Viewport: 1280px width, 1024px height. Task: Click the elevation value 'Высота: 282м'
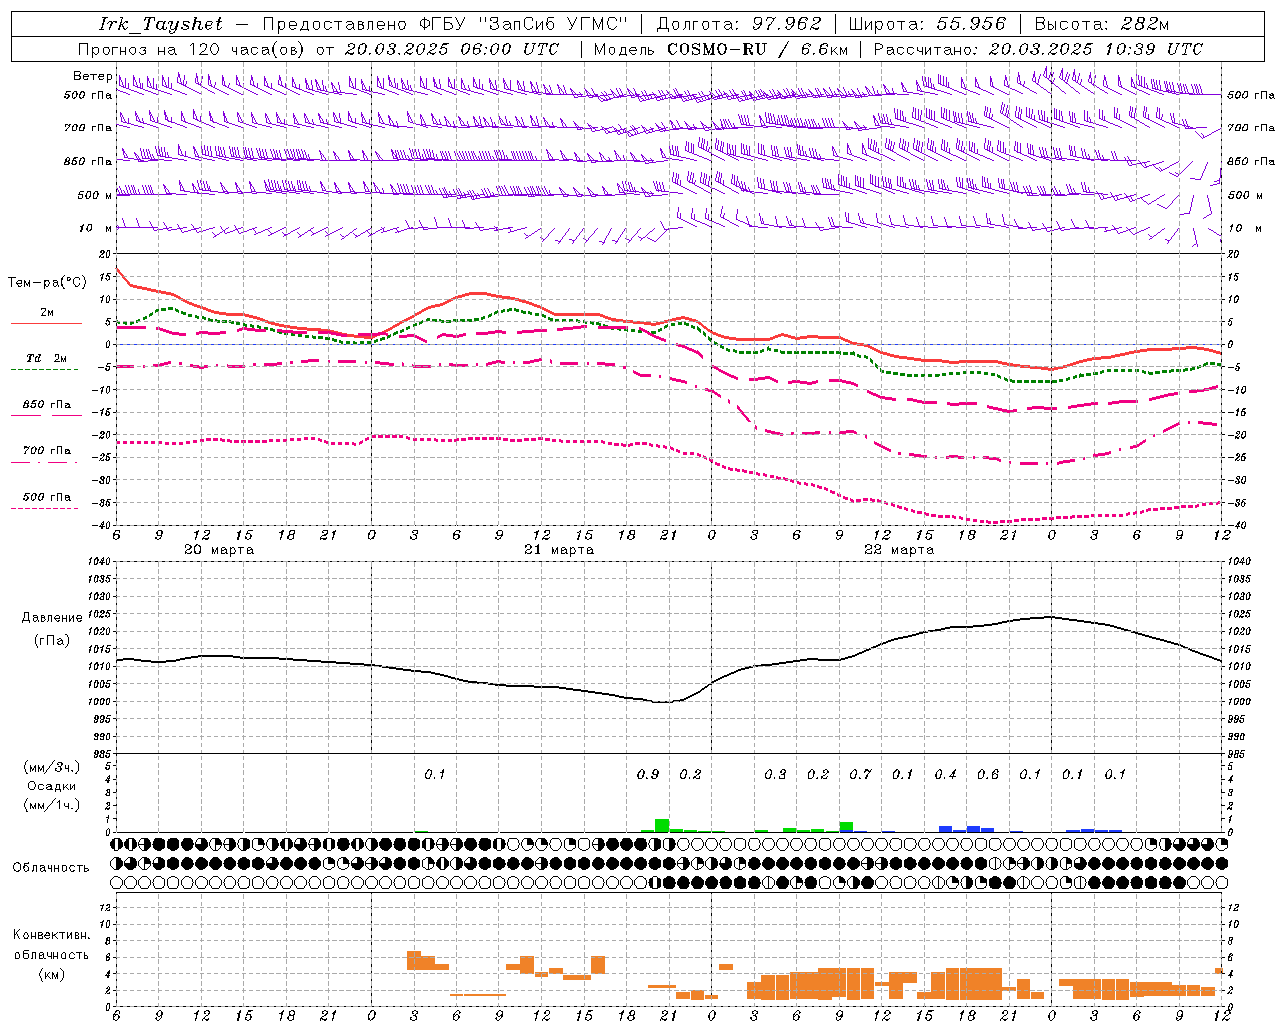(x=1102, y=24)
